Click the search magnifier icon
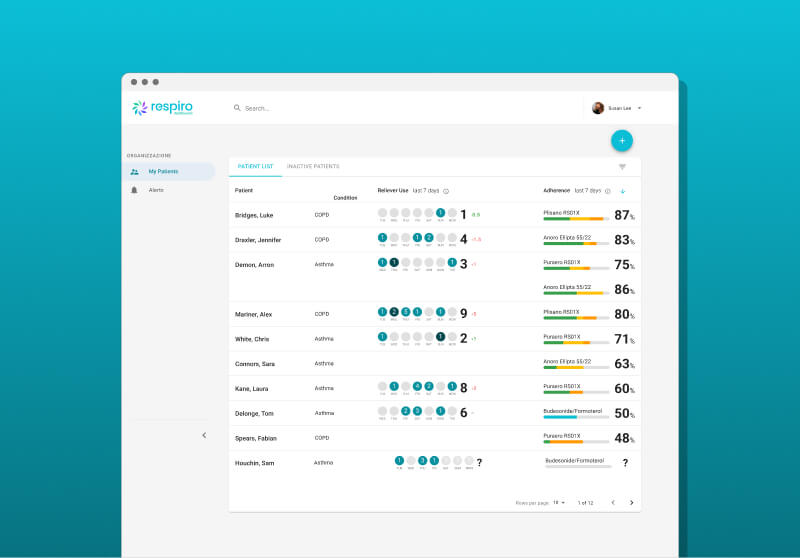800x558 pixels. [237, 108]
